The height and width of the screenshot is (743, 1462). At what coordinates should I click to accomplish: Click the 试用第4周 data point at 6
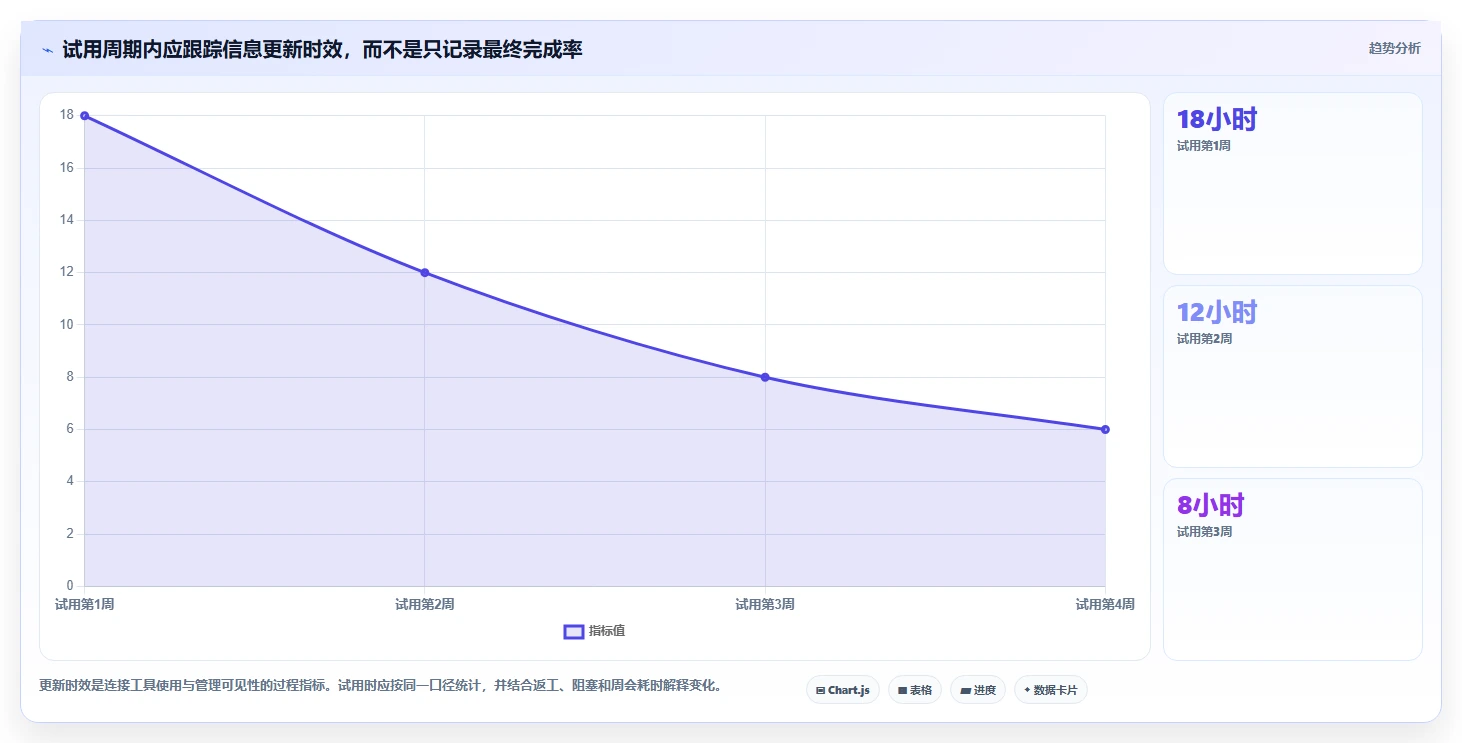[x=1105, y=429]
